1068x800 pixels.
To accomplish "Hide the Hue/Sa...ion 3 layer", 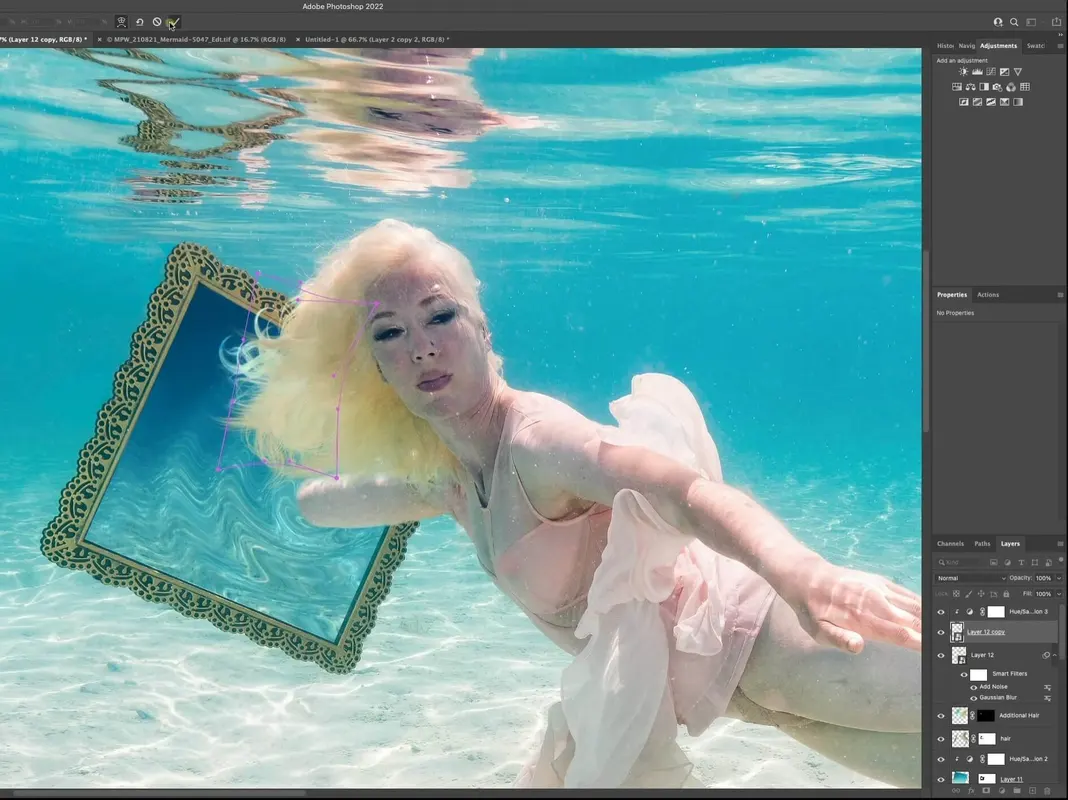I will [x=941, y=612].
